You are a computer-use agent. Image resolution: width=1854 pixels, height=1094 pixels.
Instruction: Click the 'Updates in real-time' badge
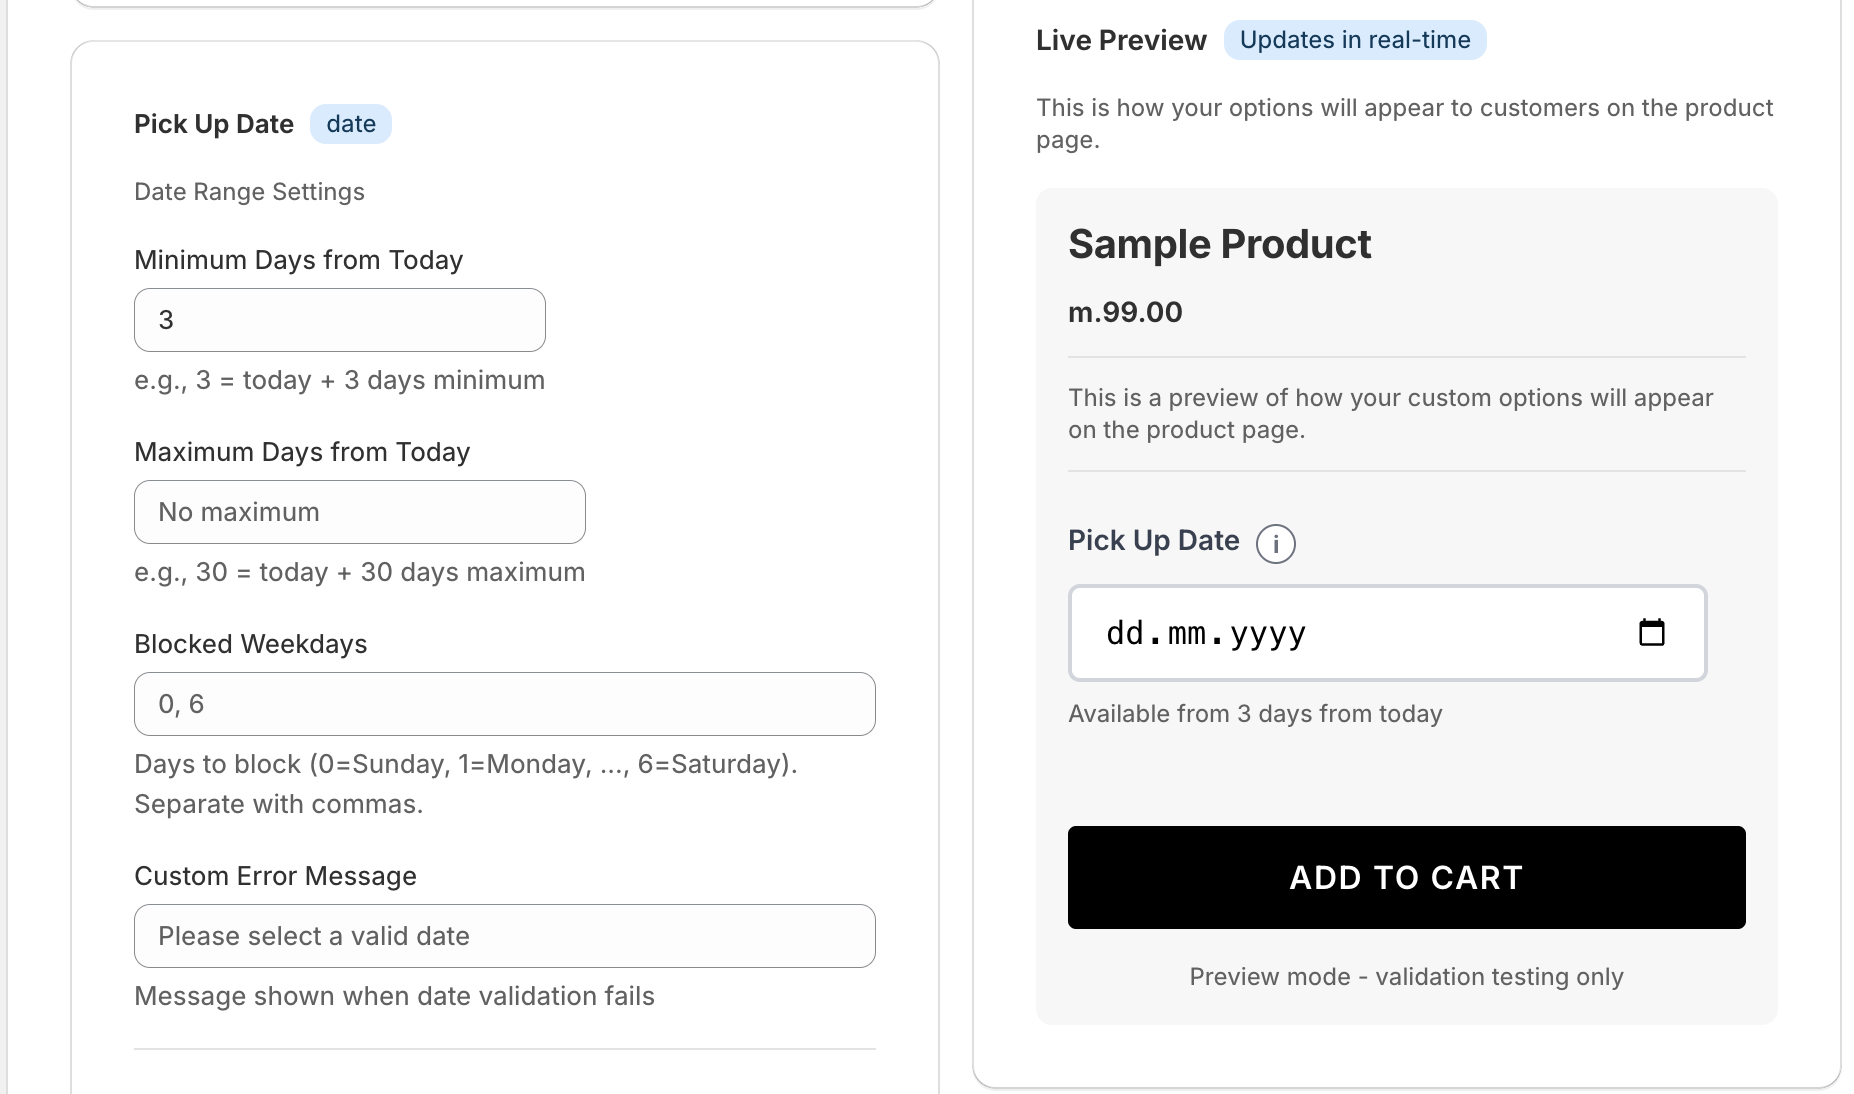click(x=1354, y=40)
